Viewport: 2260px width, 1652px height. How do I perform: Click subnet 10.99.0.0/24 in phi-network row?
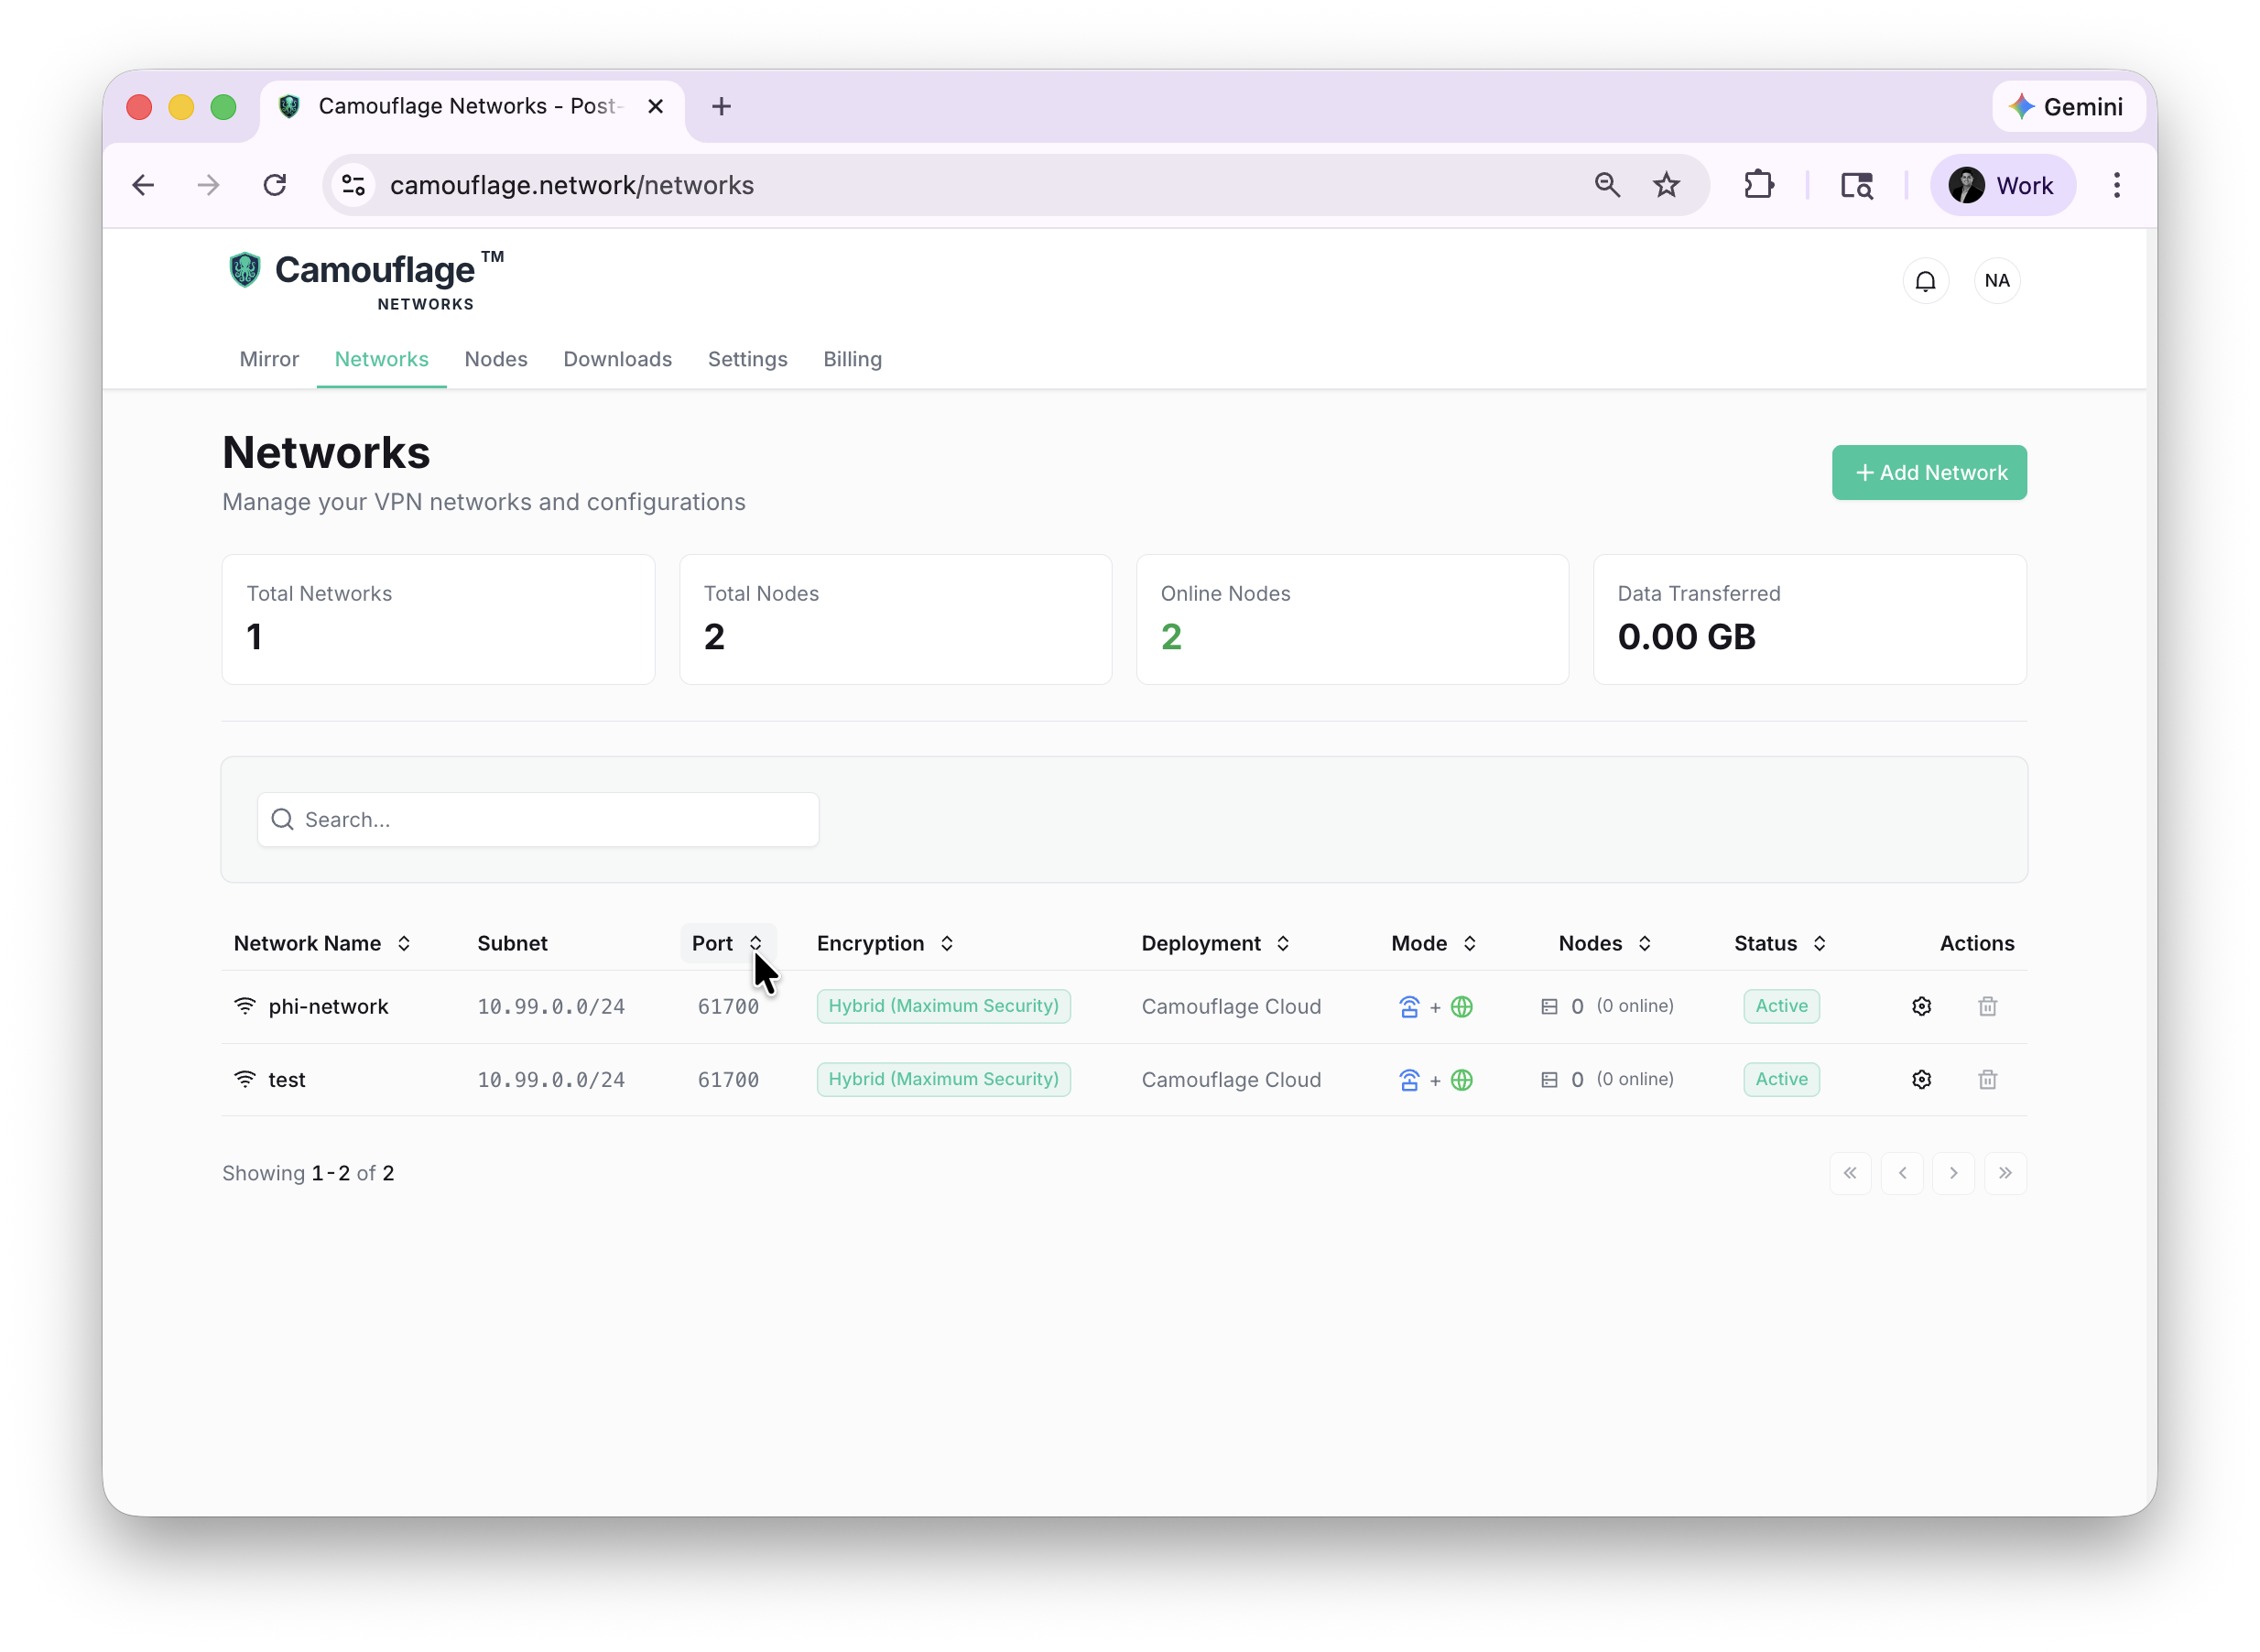pos(551,1006)
